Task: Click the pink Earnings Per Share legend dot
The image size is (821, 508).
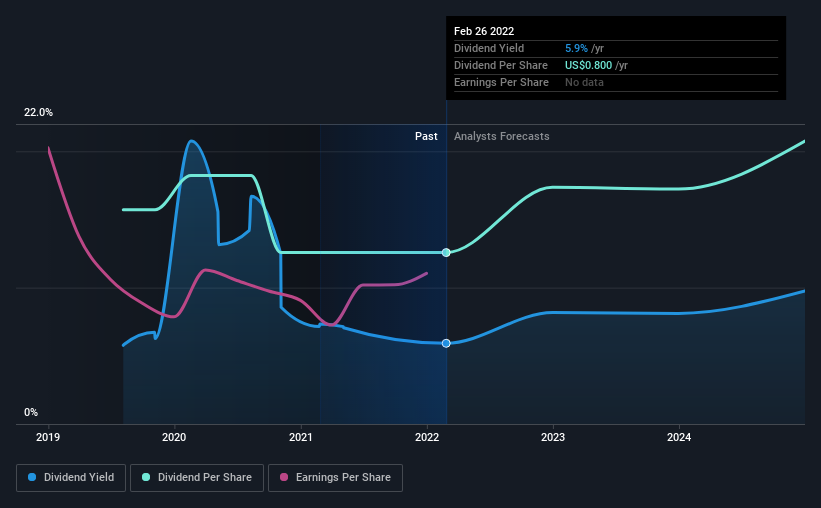Action: pos(284,477)
